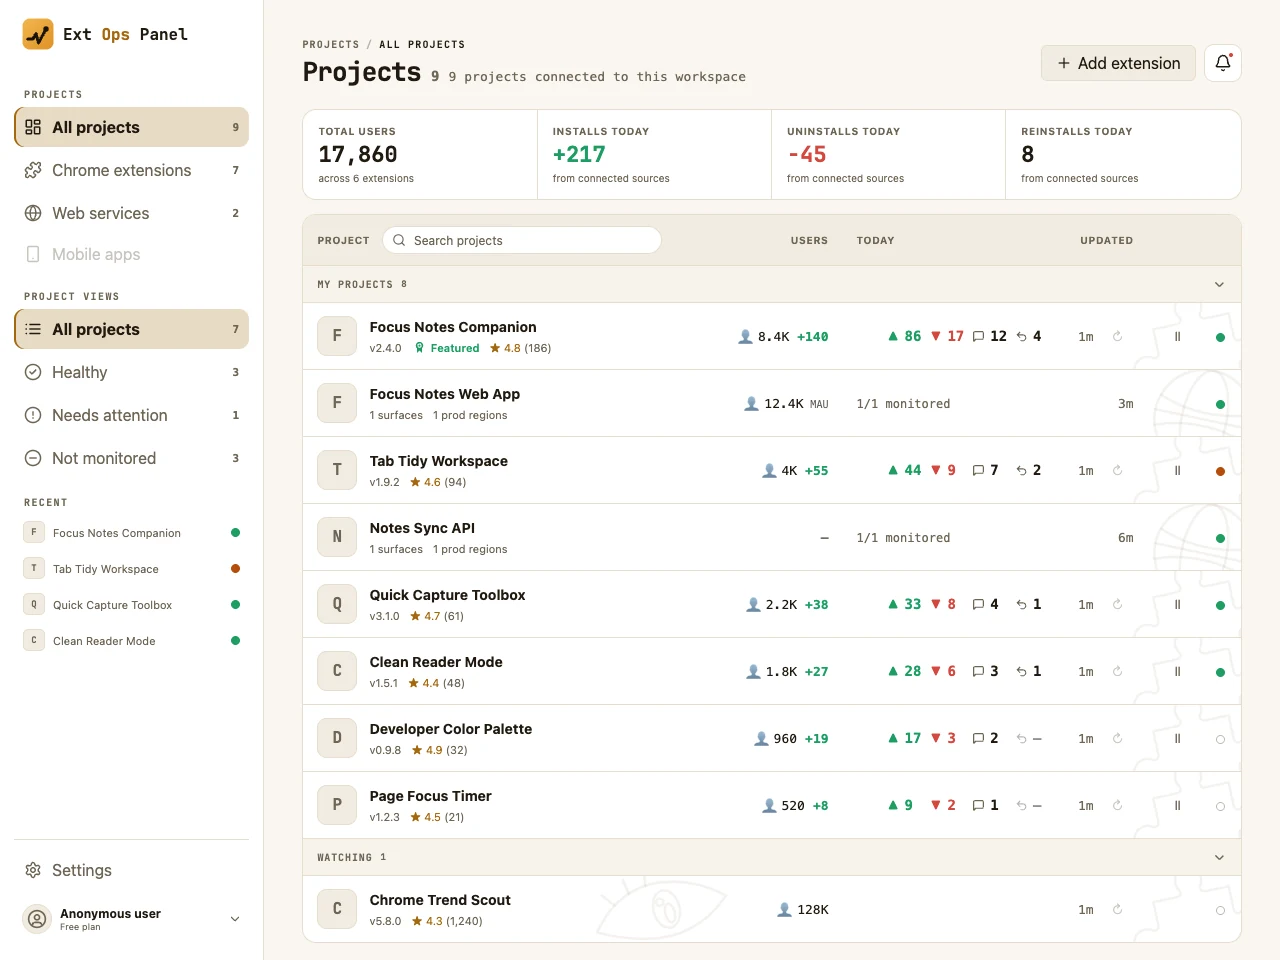The image size is (1280, 960).
Task: Click the Focus Notes Companion letter avatar
Action: 337,336
